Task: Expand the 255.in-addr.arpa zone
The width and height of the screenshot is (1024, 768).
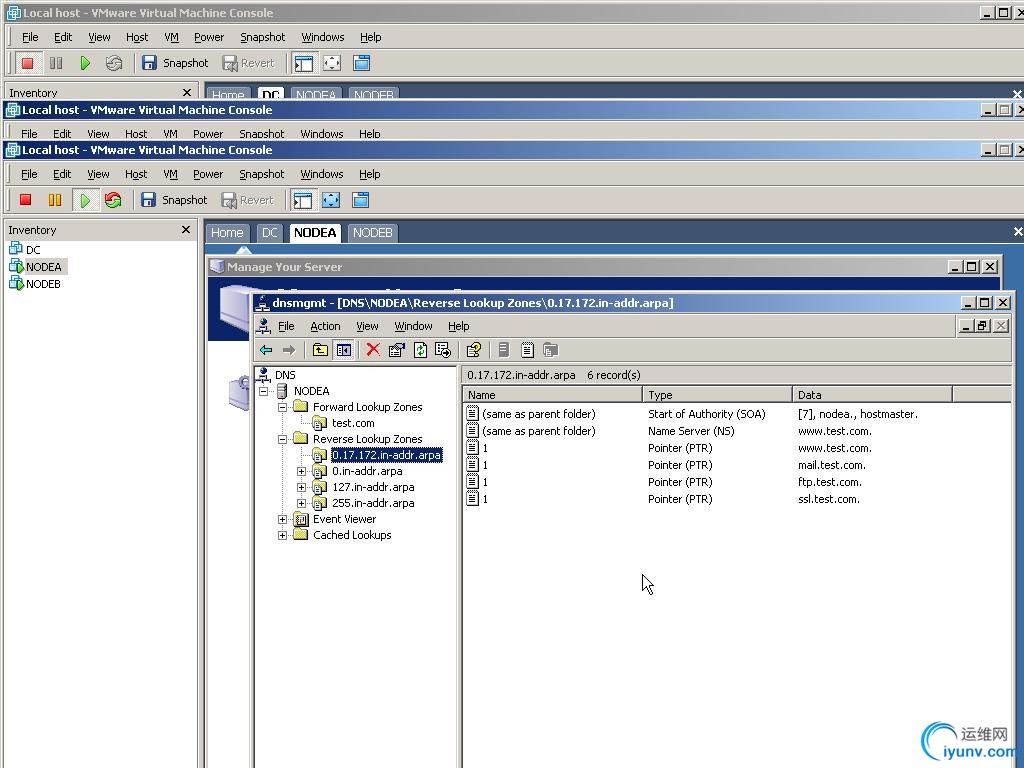Action: click(x=301, y=503)
